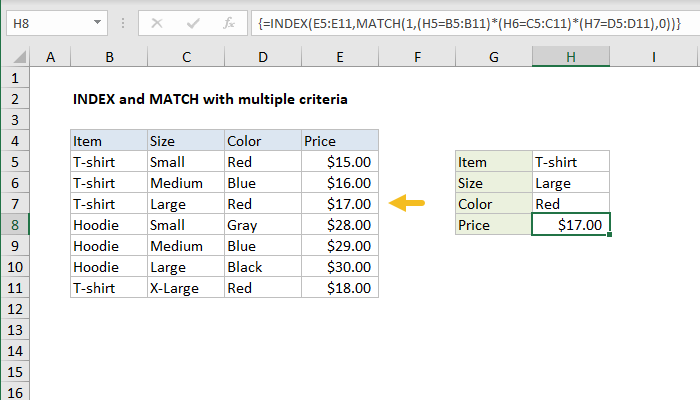
Task: Click the 'Gray' color cell
Action: [263, 225]
